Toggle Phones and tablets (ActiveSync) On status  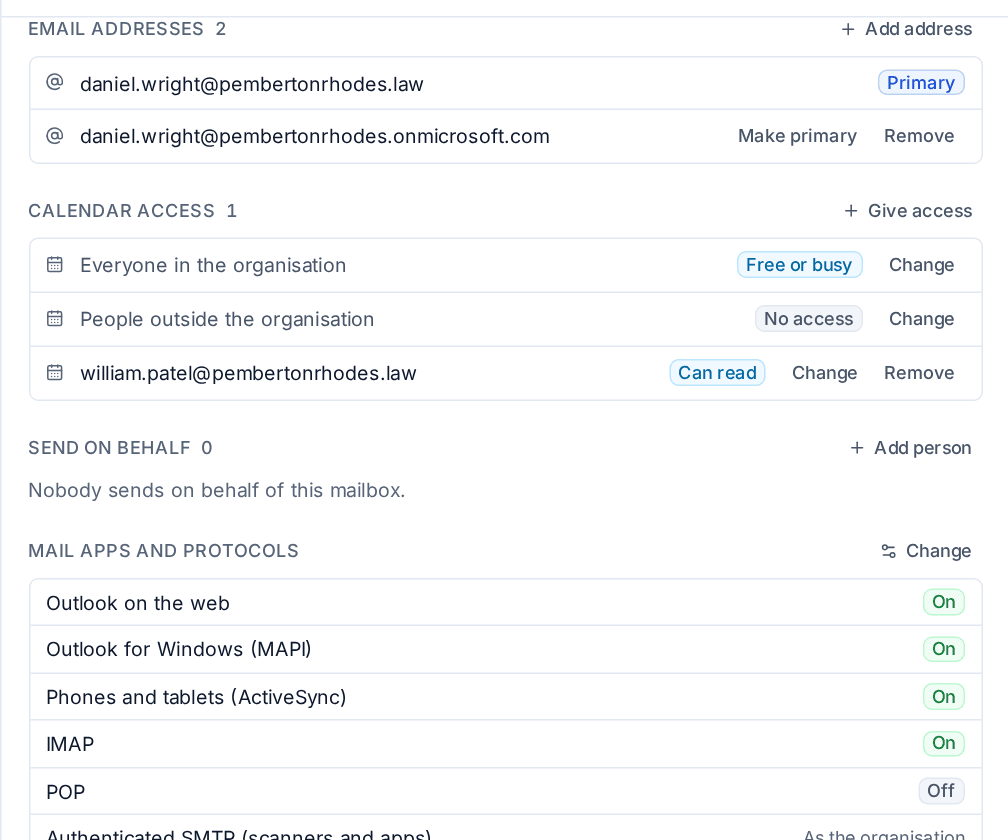pyautogui.click(x=944, y=697)
